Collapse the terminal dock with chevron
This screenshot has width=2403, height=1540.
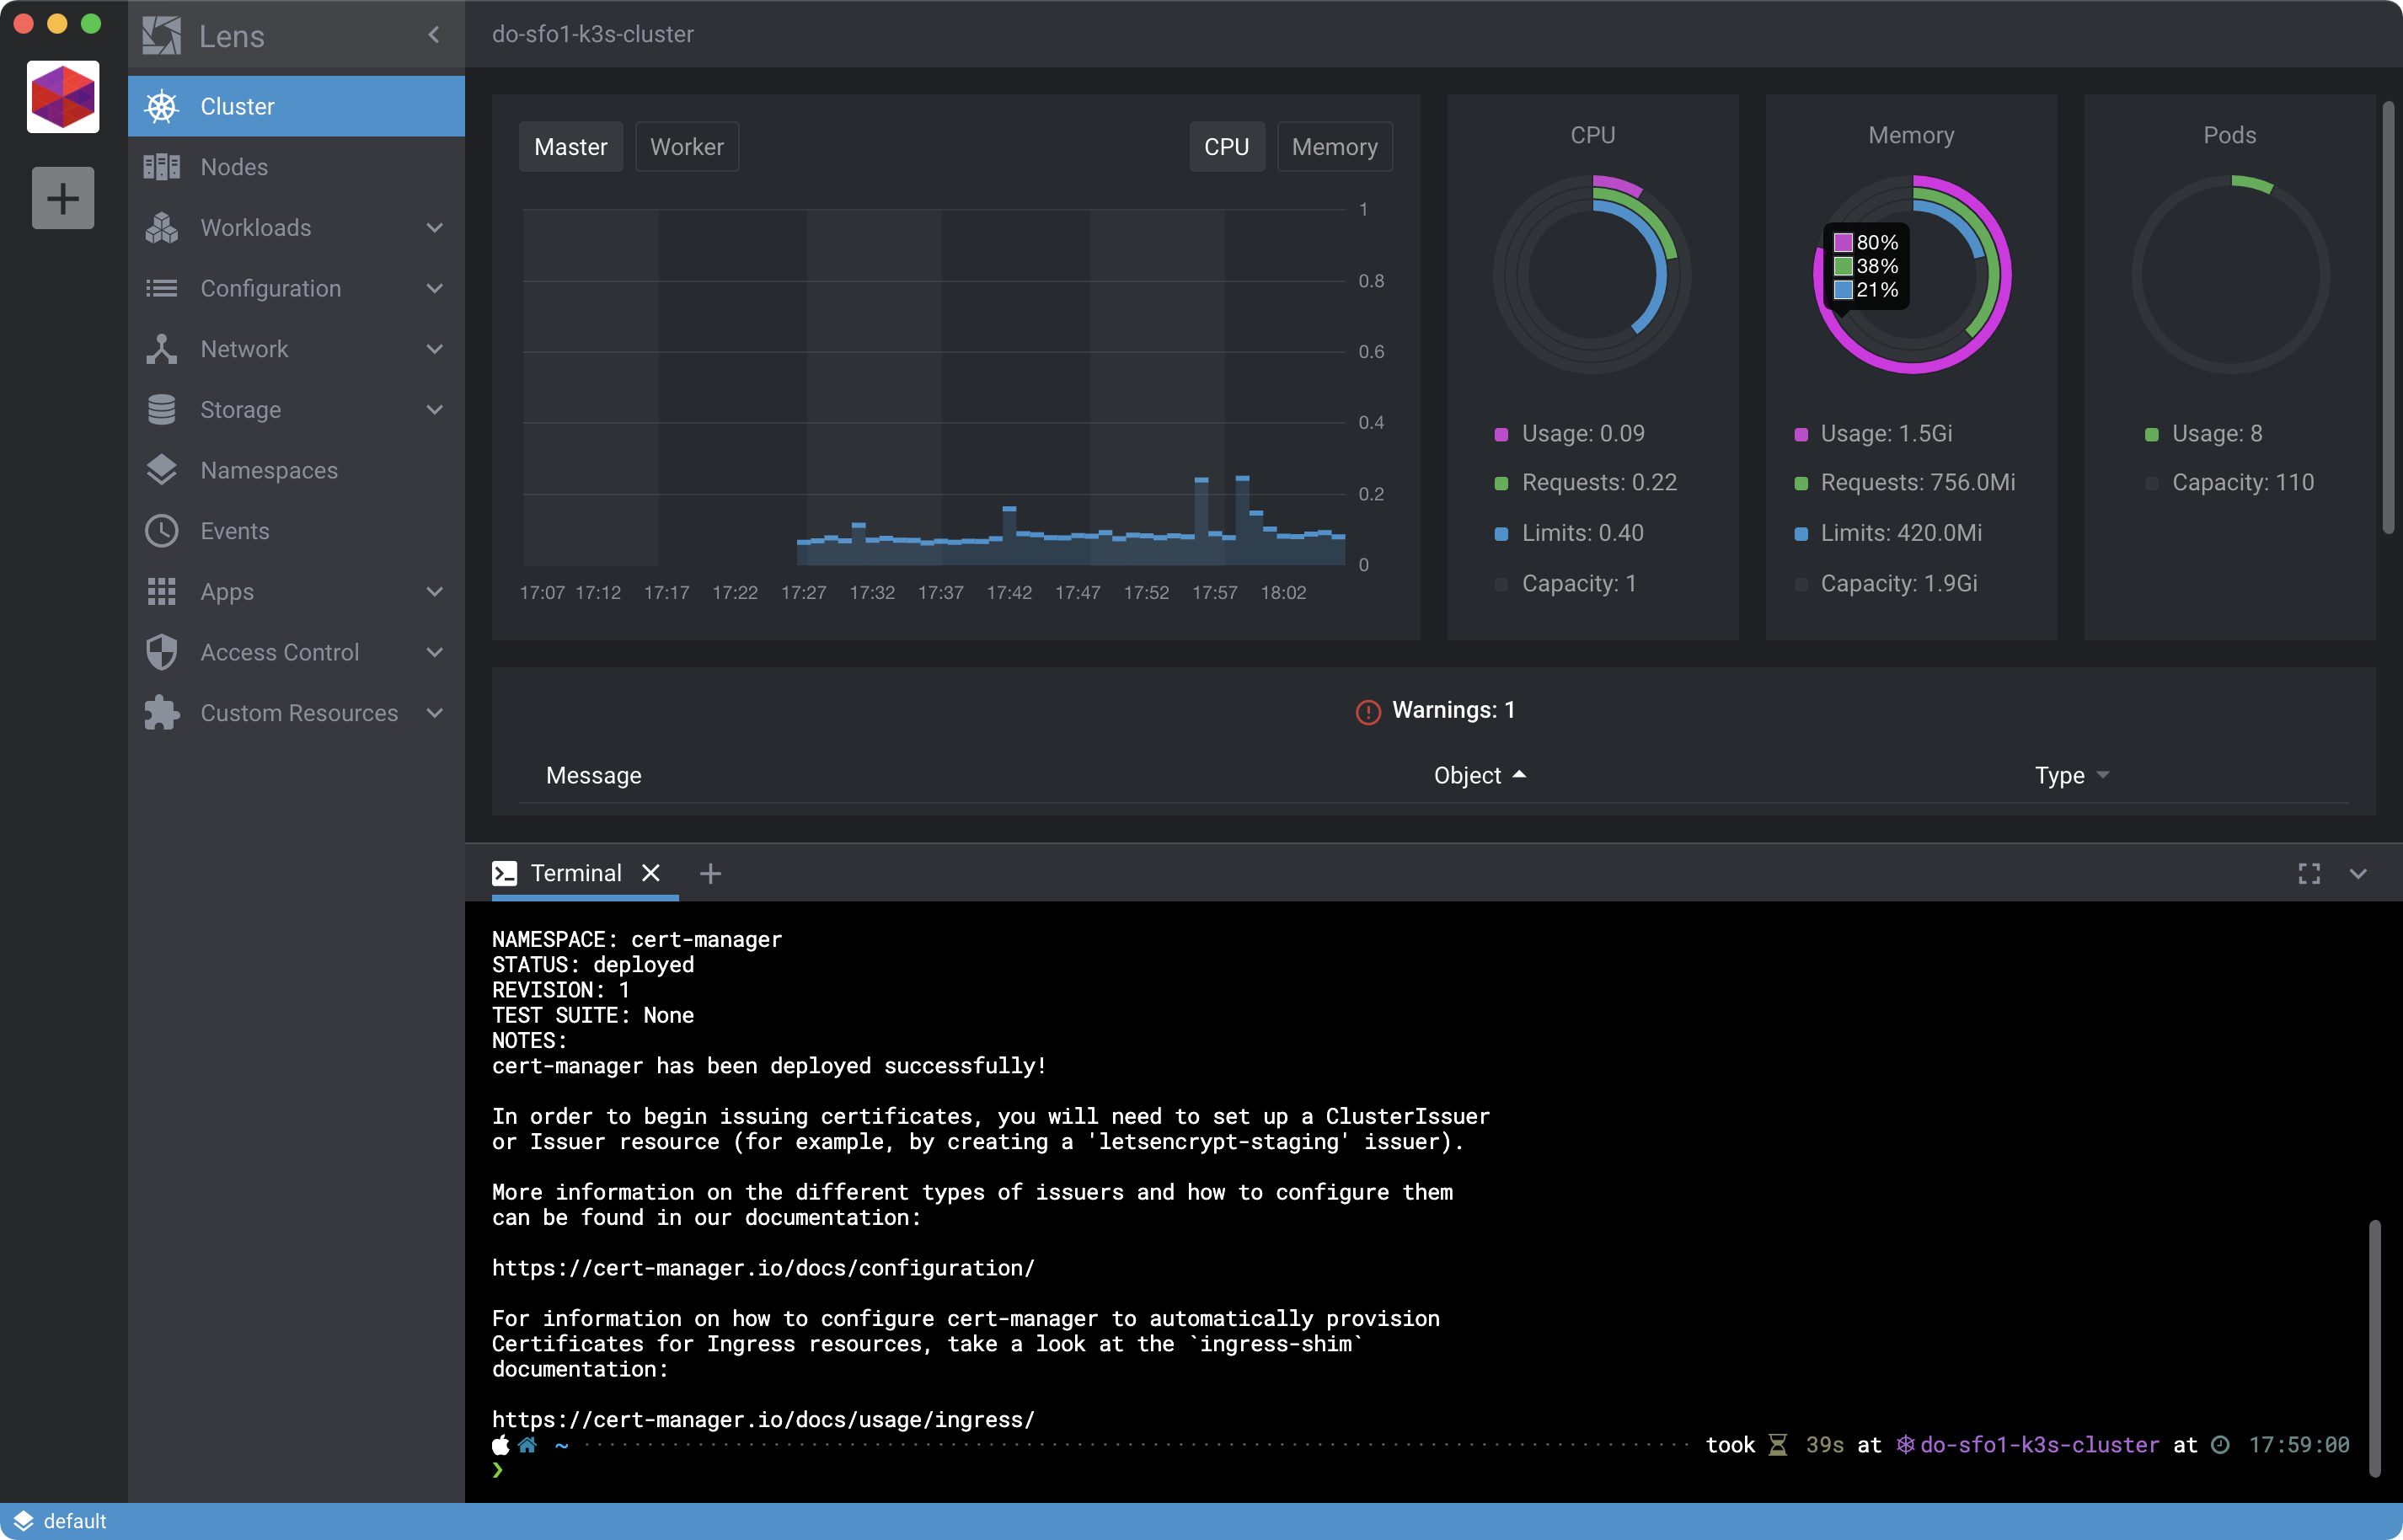pos(2357,873)
